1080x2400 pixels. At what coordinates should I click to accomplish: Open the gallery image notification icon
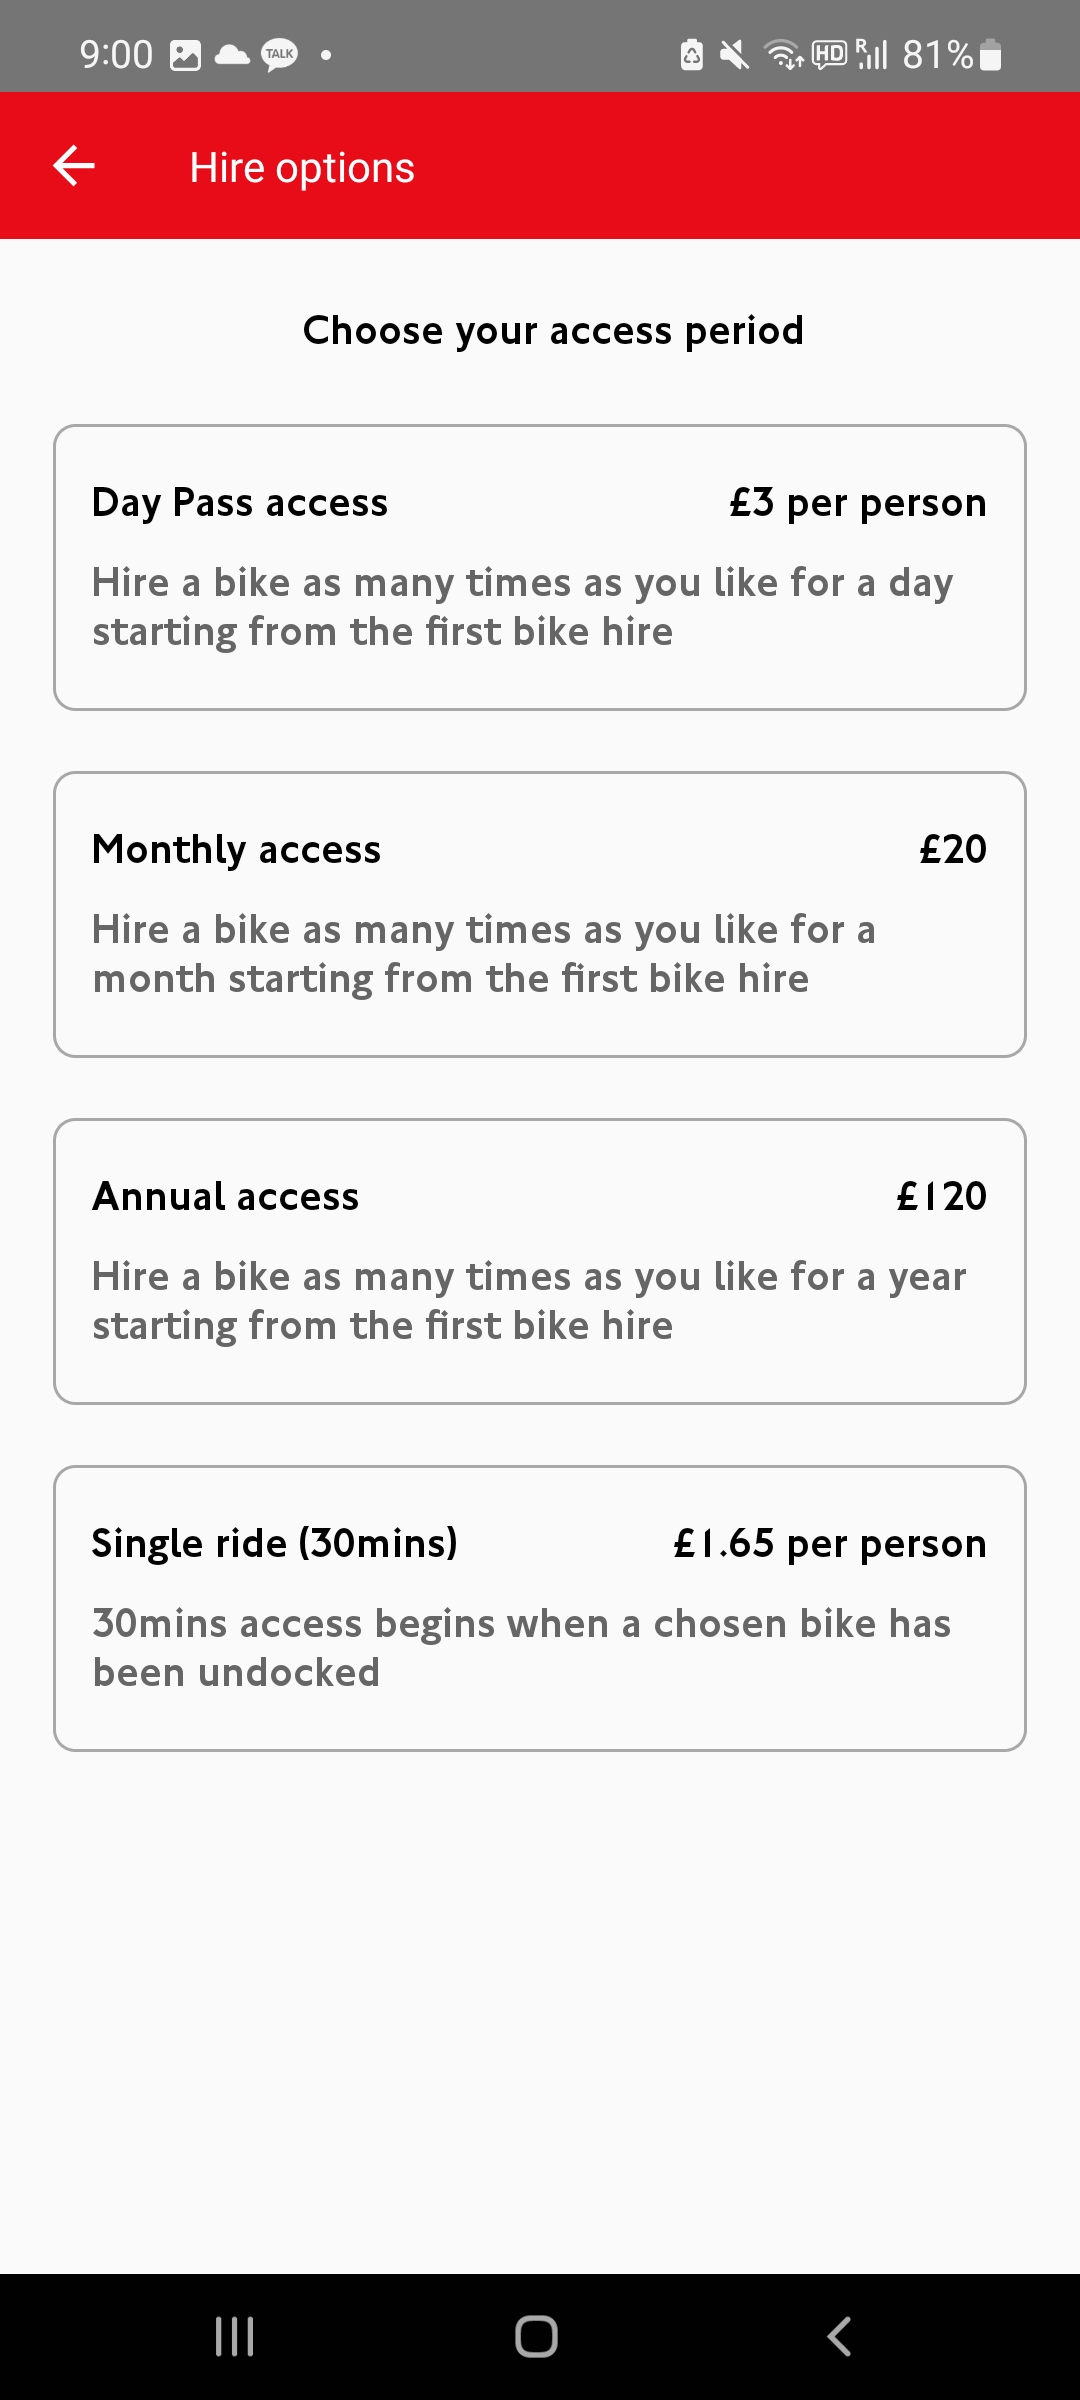coord(186,55)
